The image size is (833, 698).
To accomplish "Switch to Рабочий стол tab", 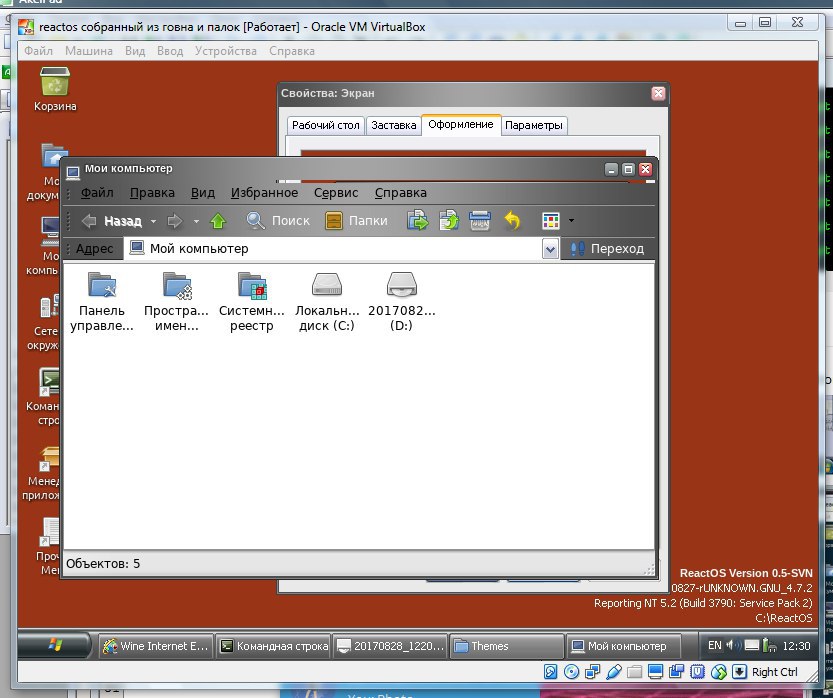I will point(326,125).
